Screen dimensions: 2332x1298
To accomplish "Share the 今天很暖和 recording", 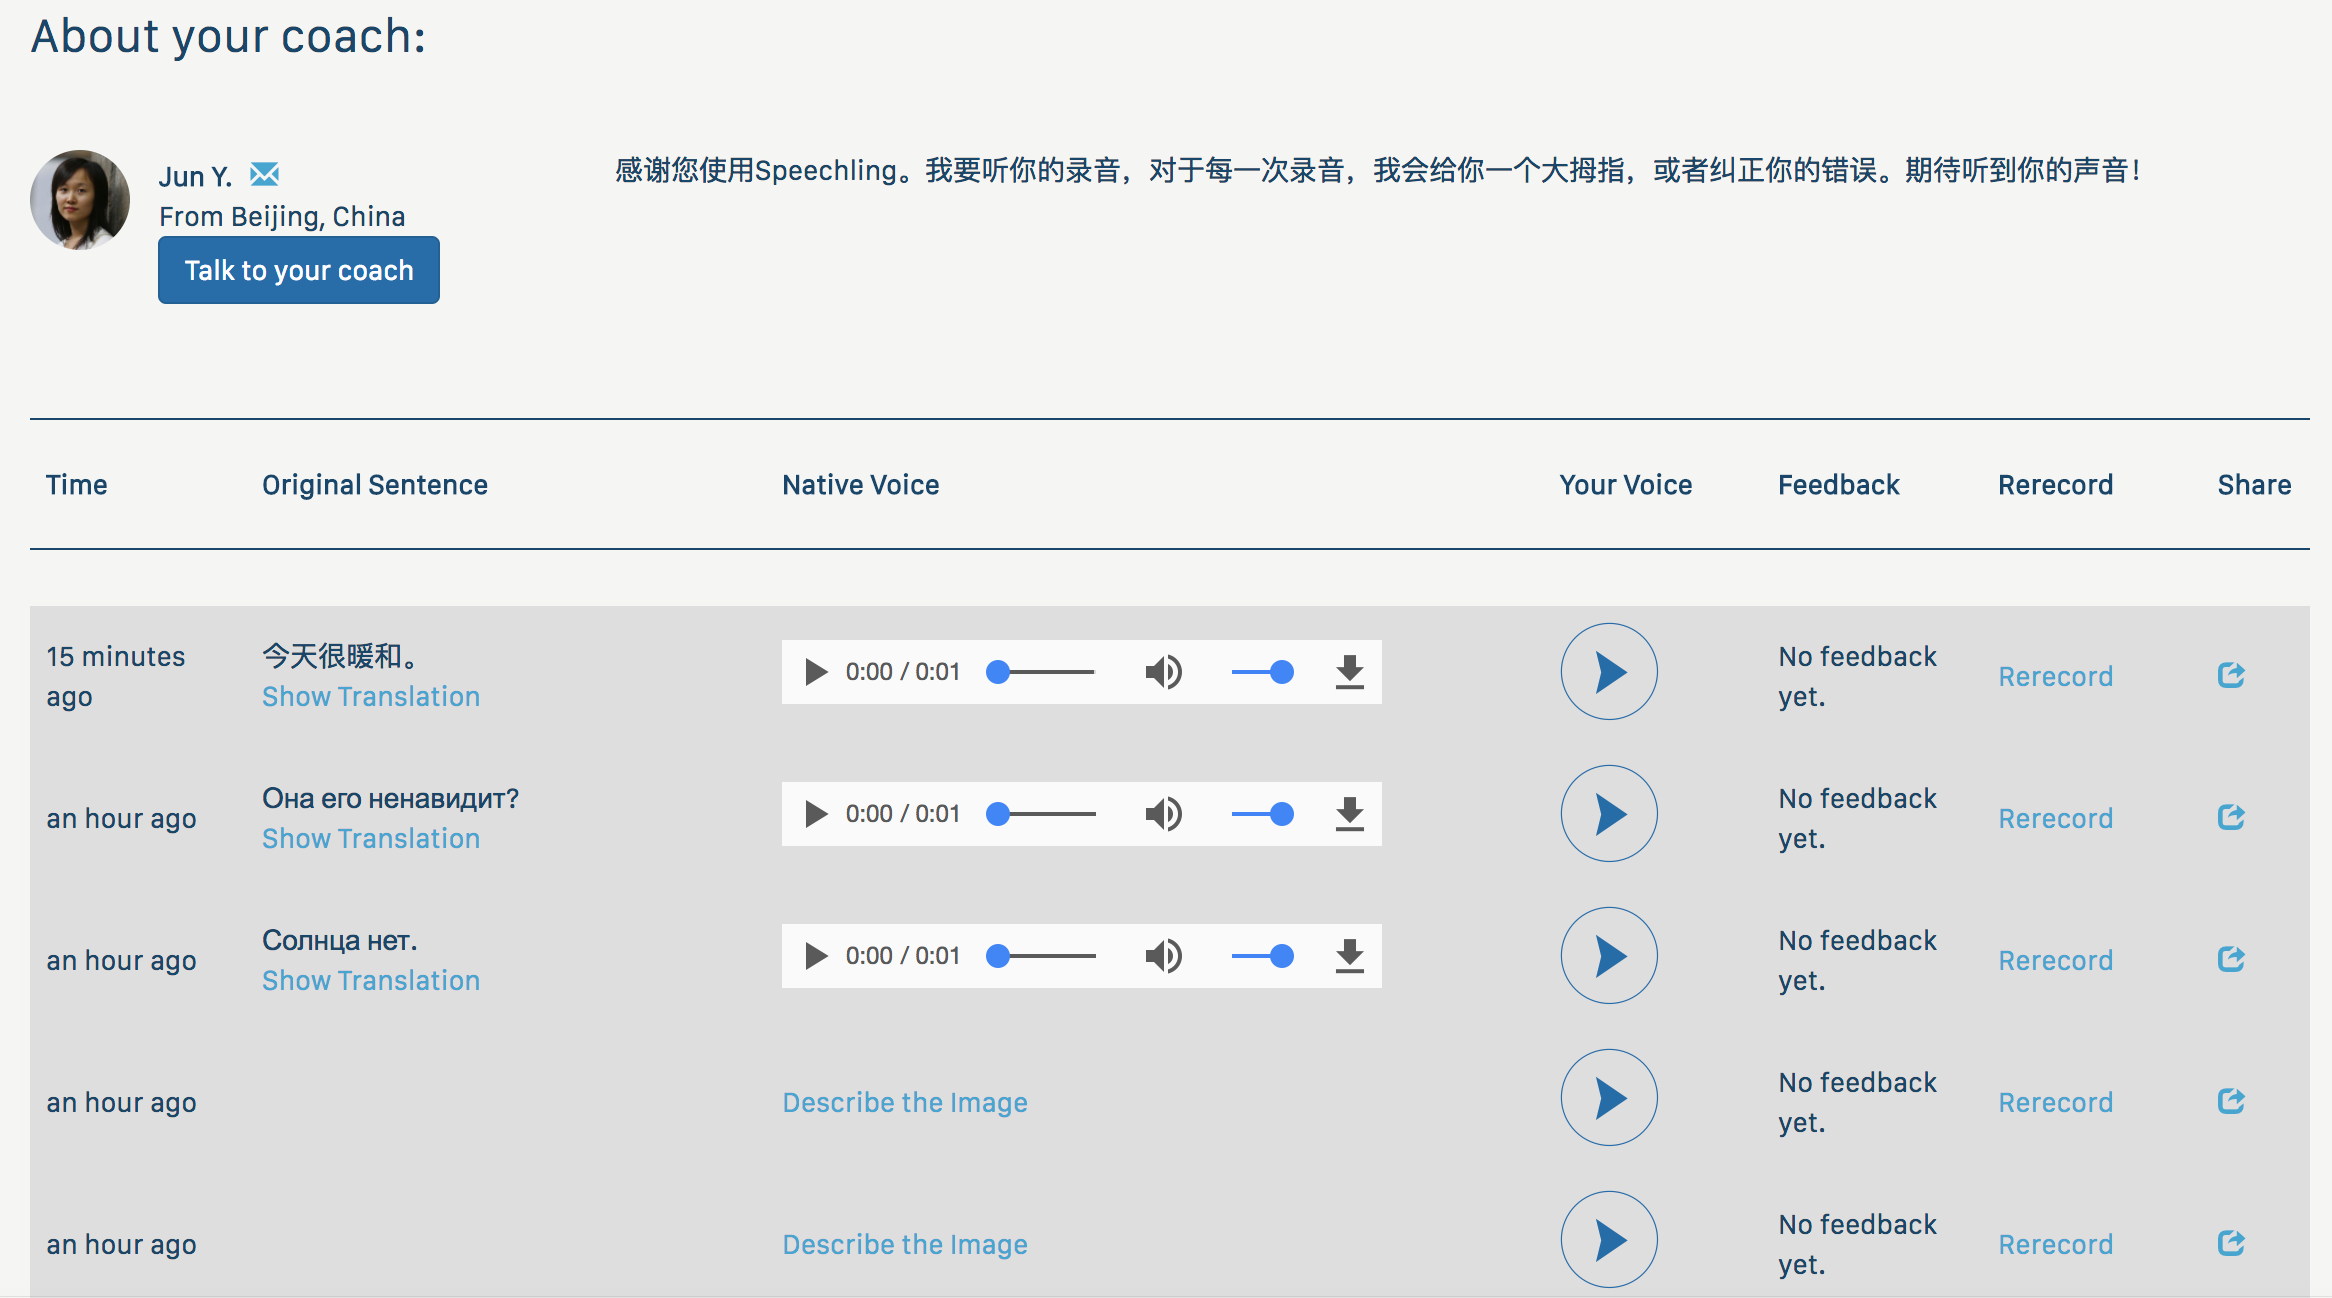I will point(2231,675).
